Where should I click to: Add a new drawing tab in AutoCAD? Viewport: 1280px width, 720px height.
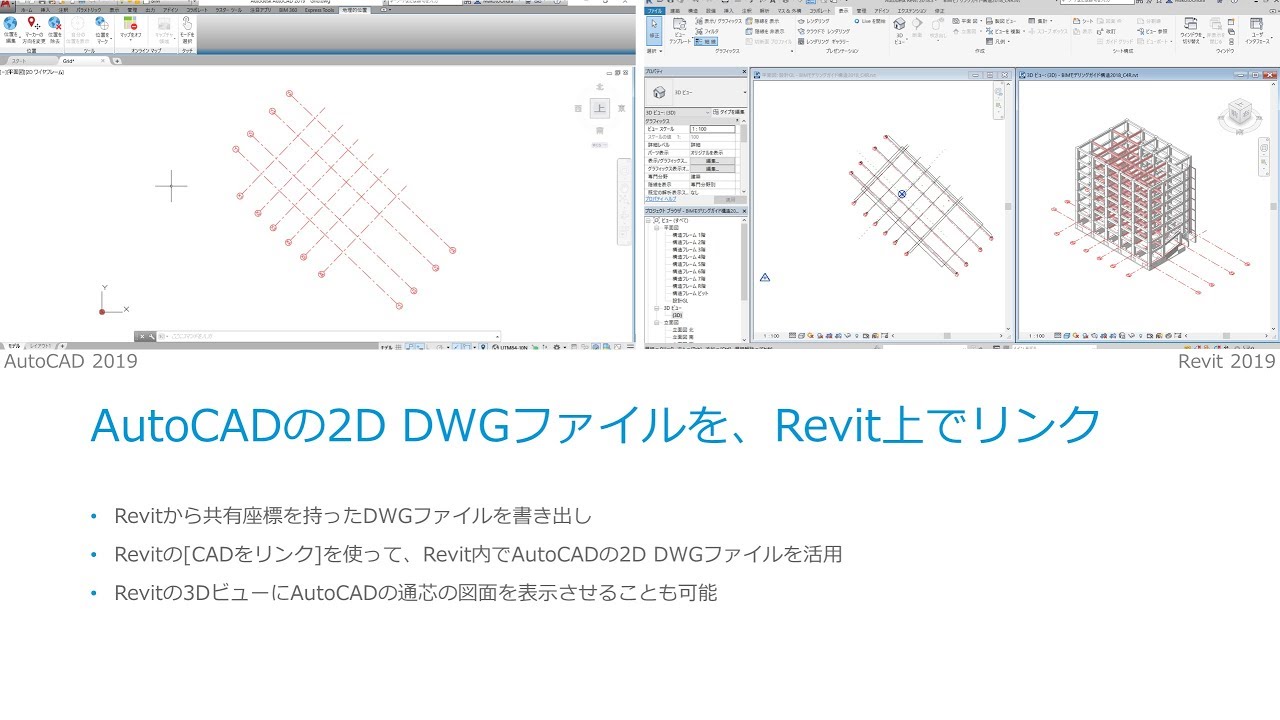[117, 61]
